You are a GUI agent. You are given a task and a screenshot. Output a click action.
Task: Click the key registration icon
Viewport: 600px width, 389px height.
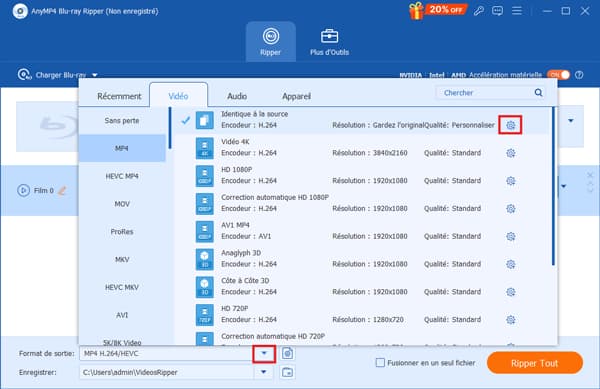(479, 11)
